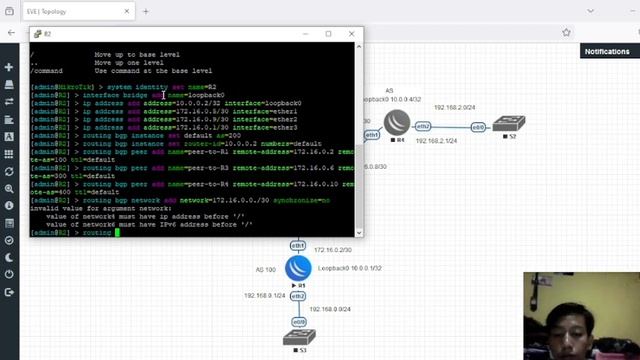
Task: Maximize the R2 terminal window
Action: pos(328,34)
